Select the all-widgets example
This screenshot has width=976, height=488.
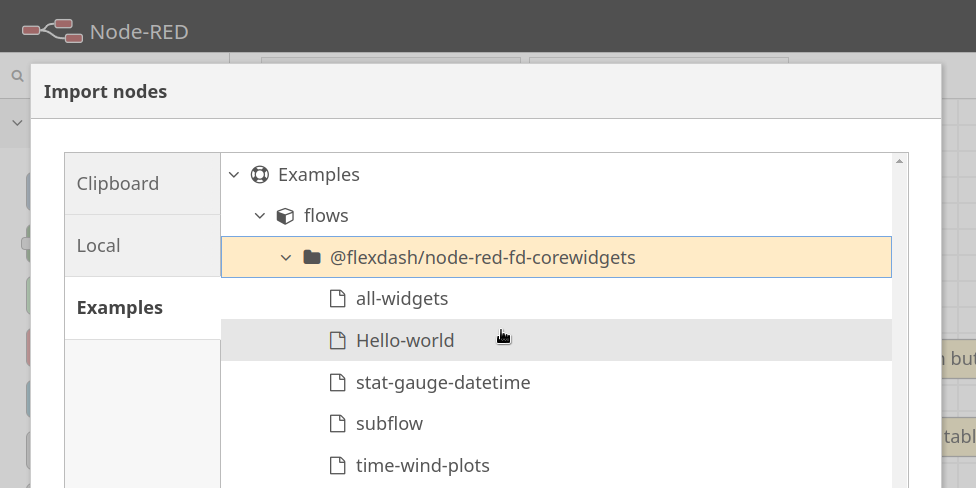(556, 299)
